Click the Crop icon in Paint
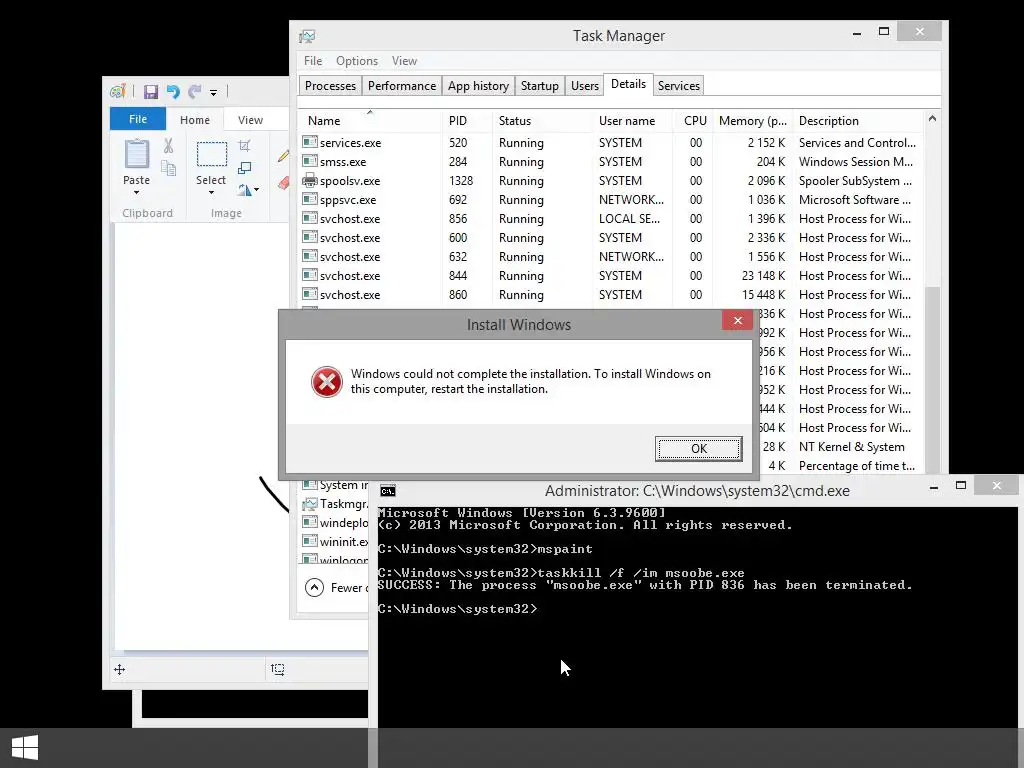Image resolution: width=1024 pixels, height=768 pixels. coord(244,146)
